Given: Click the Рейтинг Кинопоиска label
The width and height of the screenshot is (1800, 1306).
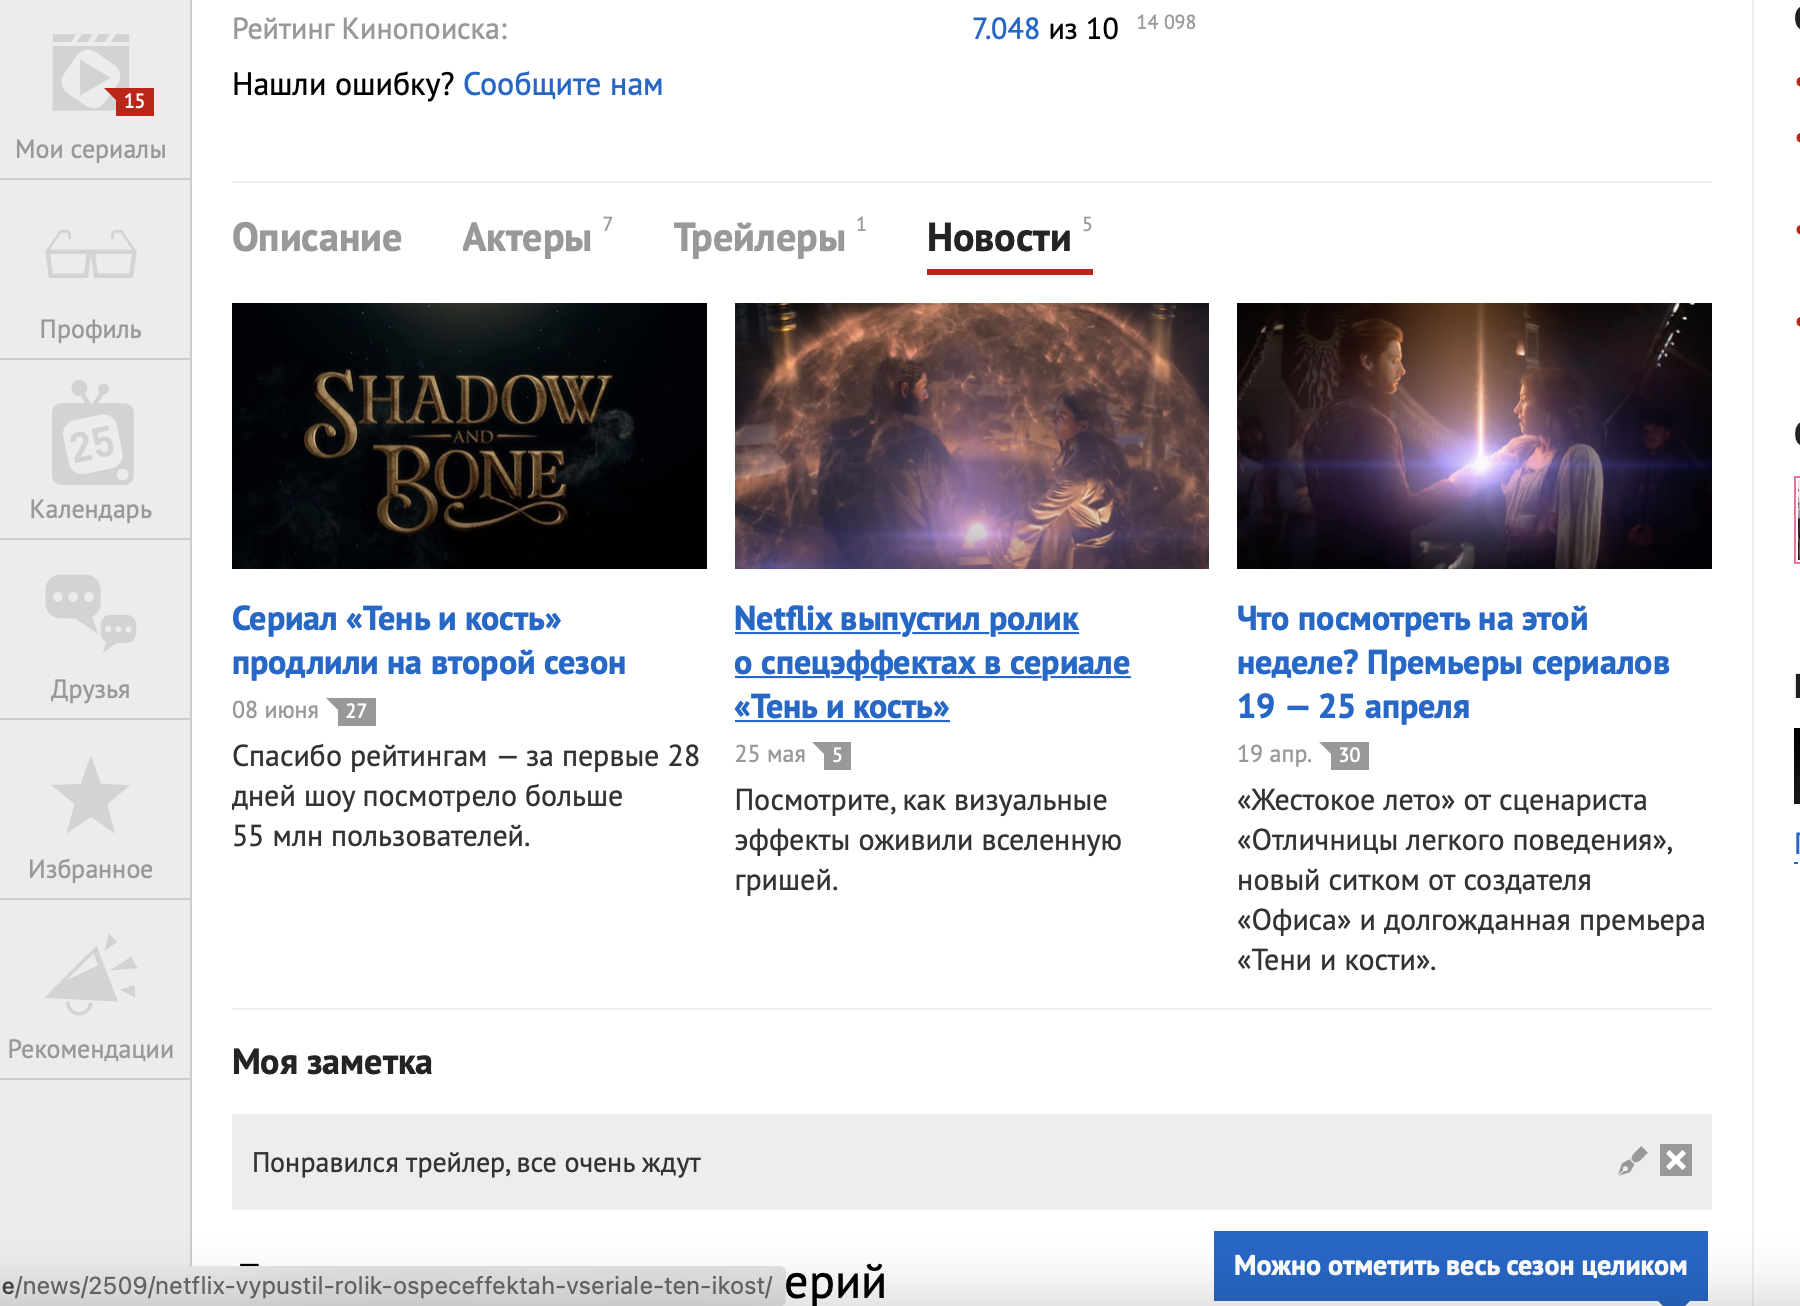Looking at the screenshot, I should pos(370,29).
